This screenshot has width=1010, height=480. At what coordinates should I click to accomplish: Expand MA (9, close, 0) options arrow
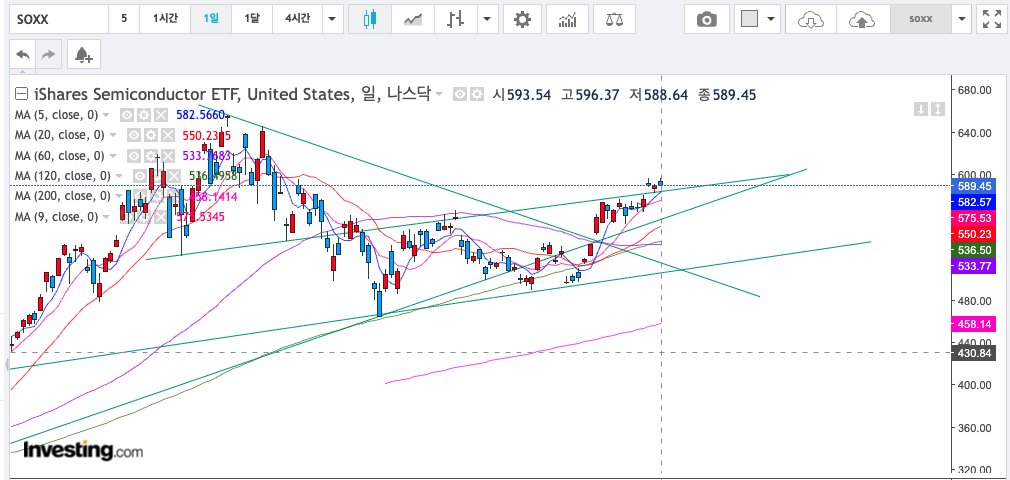[x=106, y=216]
